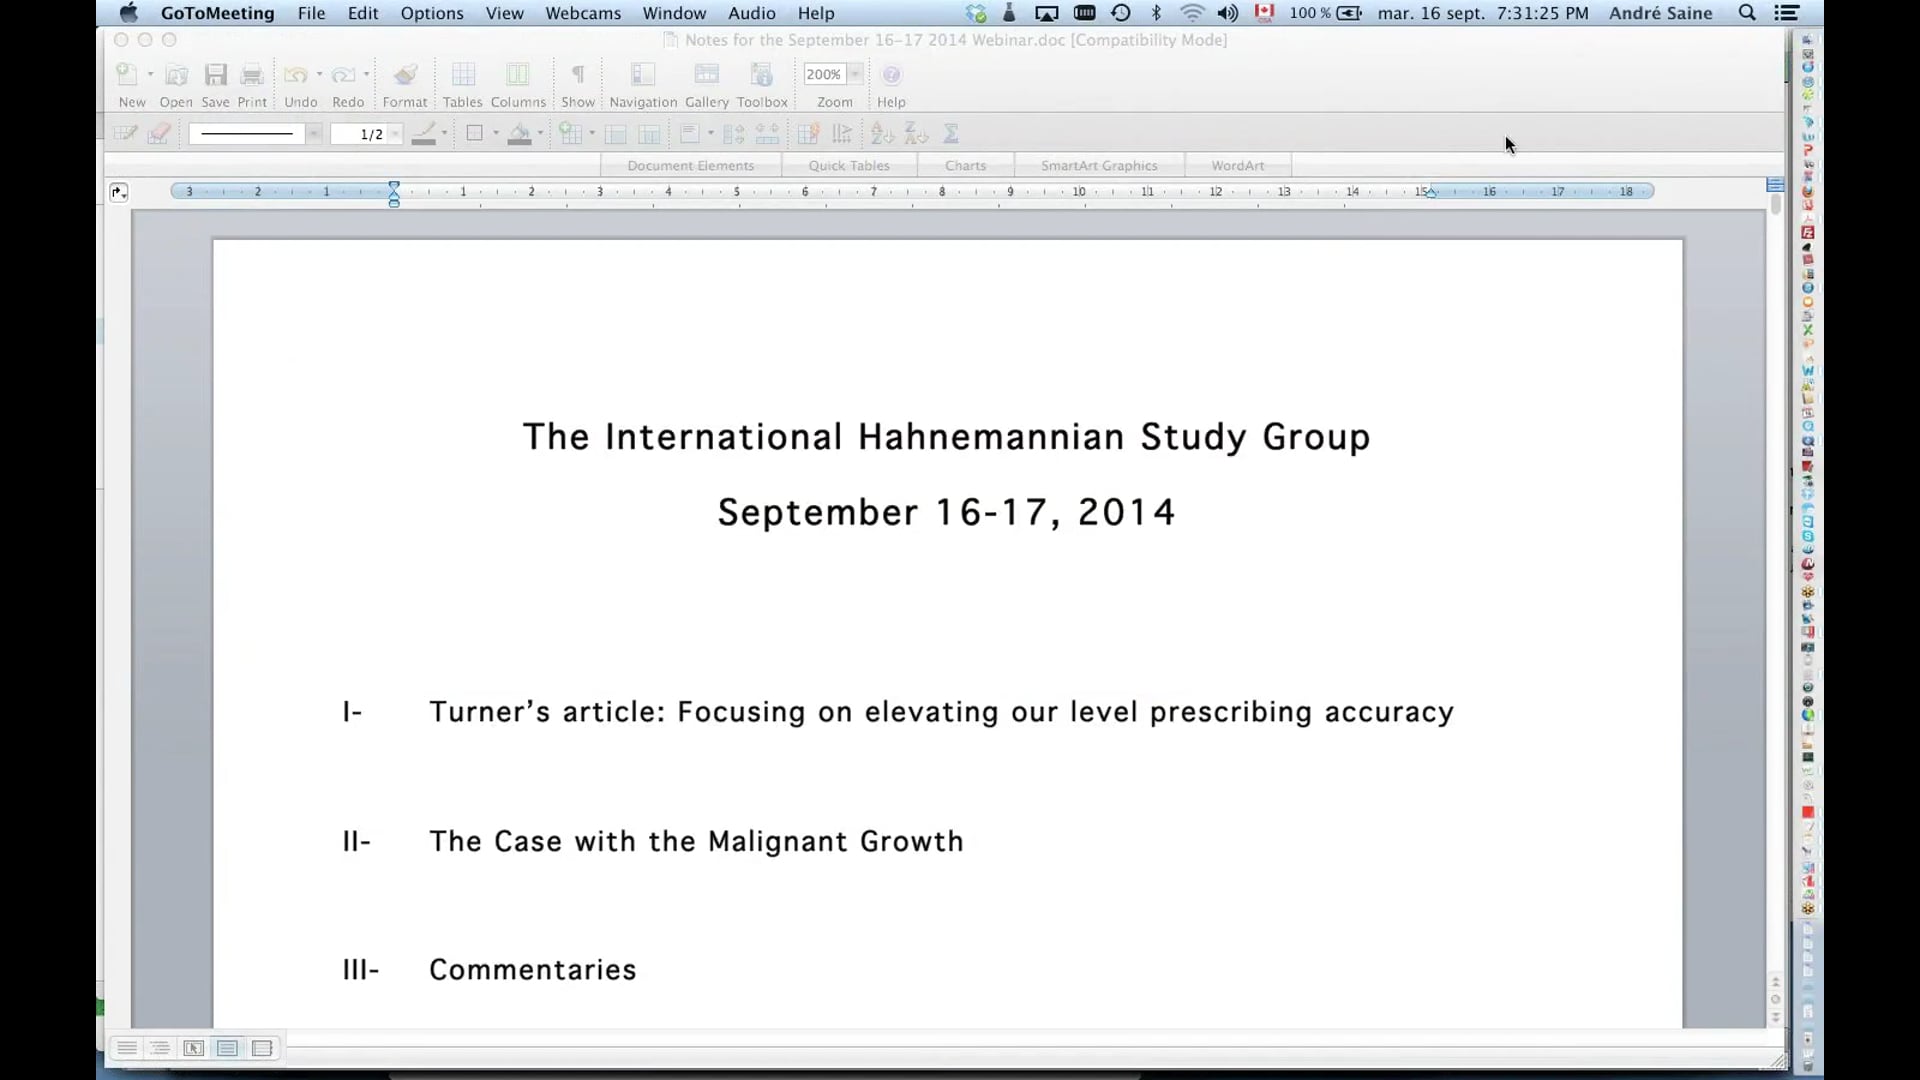Open the Webcams menu
The width and height of the screenshot is (1920, 1080).
coord(582,13)
